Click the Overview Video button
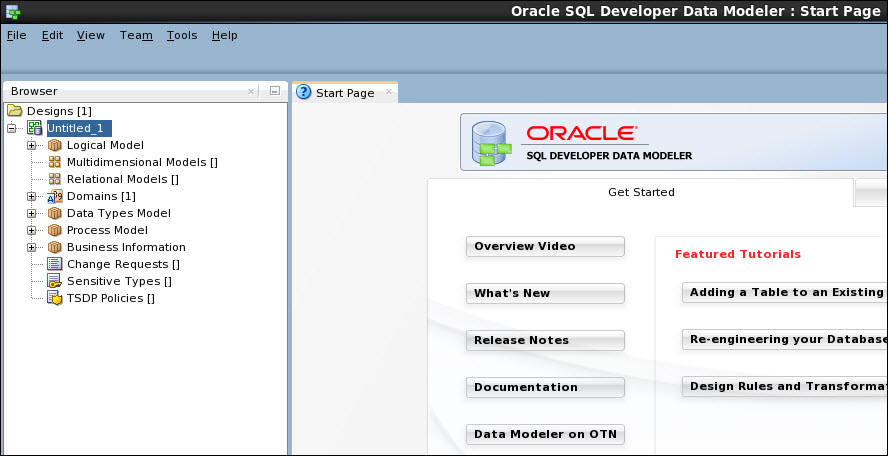Viewport: 888px width, 456px height. pos(545,246)
